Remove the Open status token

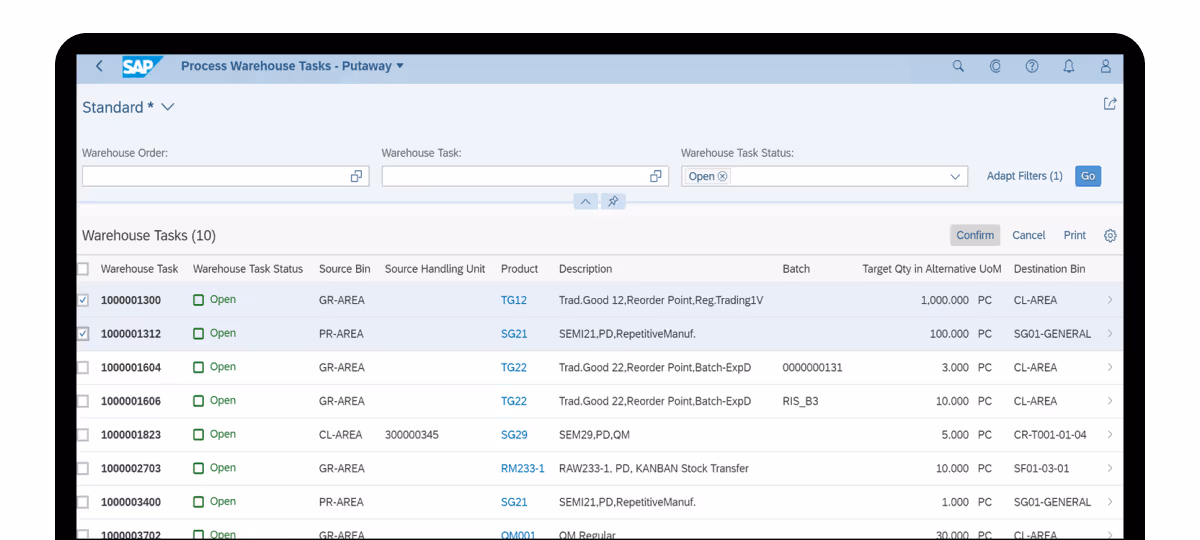pyautogui.click(x=723, y=176)
